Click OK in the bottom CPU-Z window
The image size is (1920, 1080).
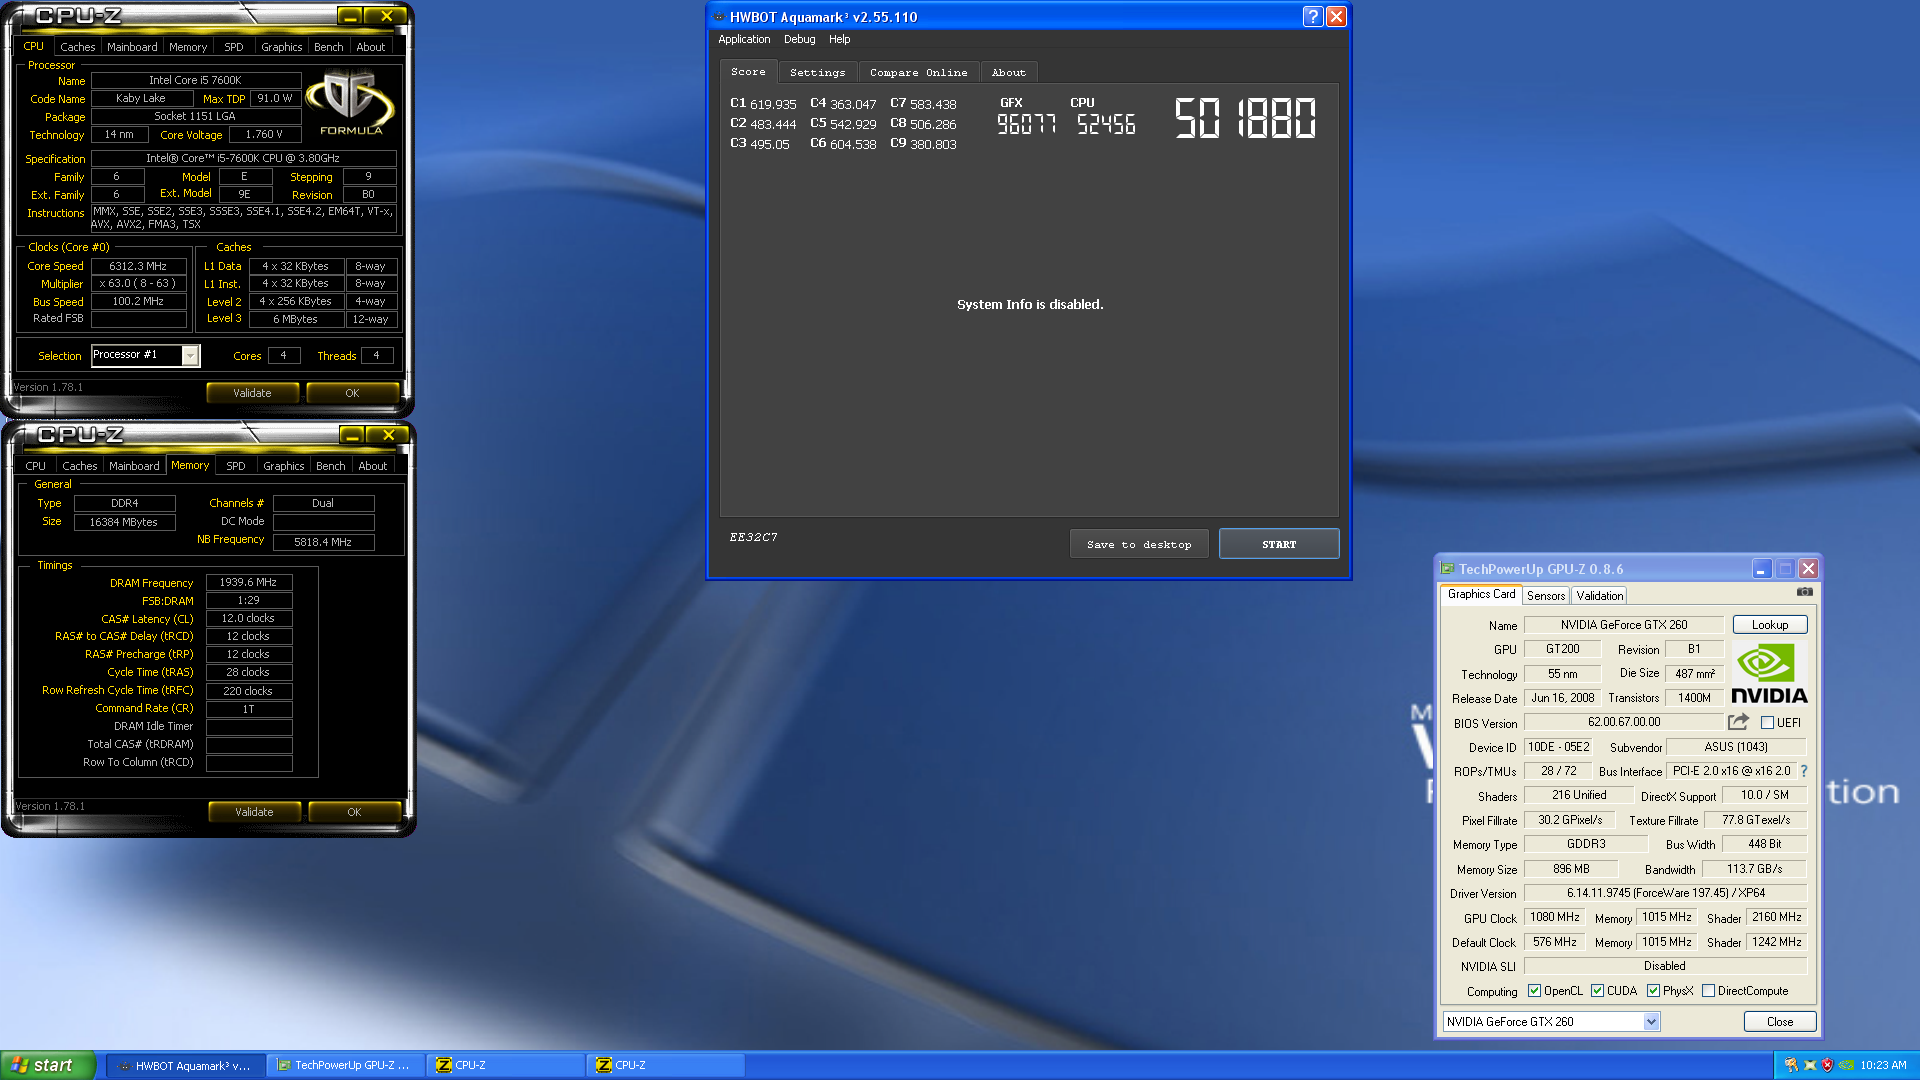point(354,812)
